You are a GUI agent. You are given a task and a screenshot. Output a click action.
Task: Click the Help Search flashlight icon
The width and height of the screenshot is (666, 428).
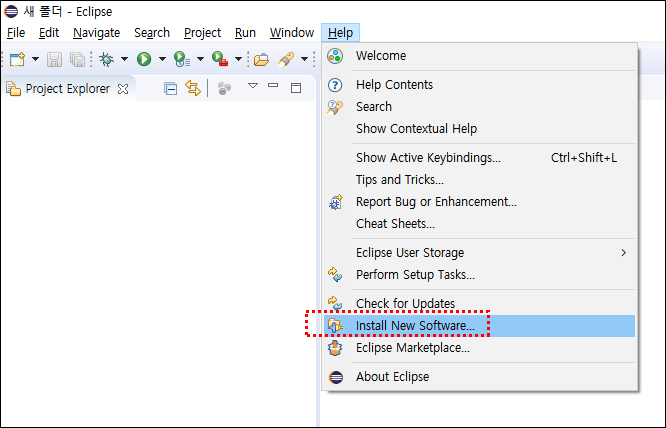pos(335,107)
